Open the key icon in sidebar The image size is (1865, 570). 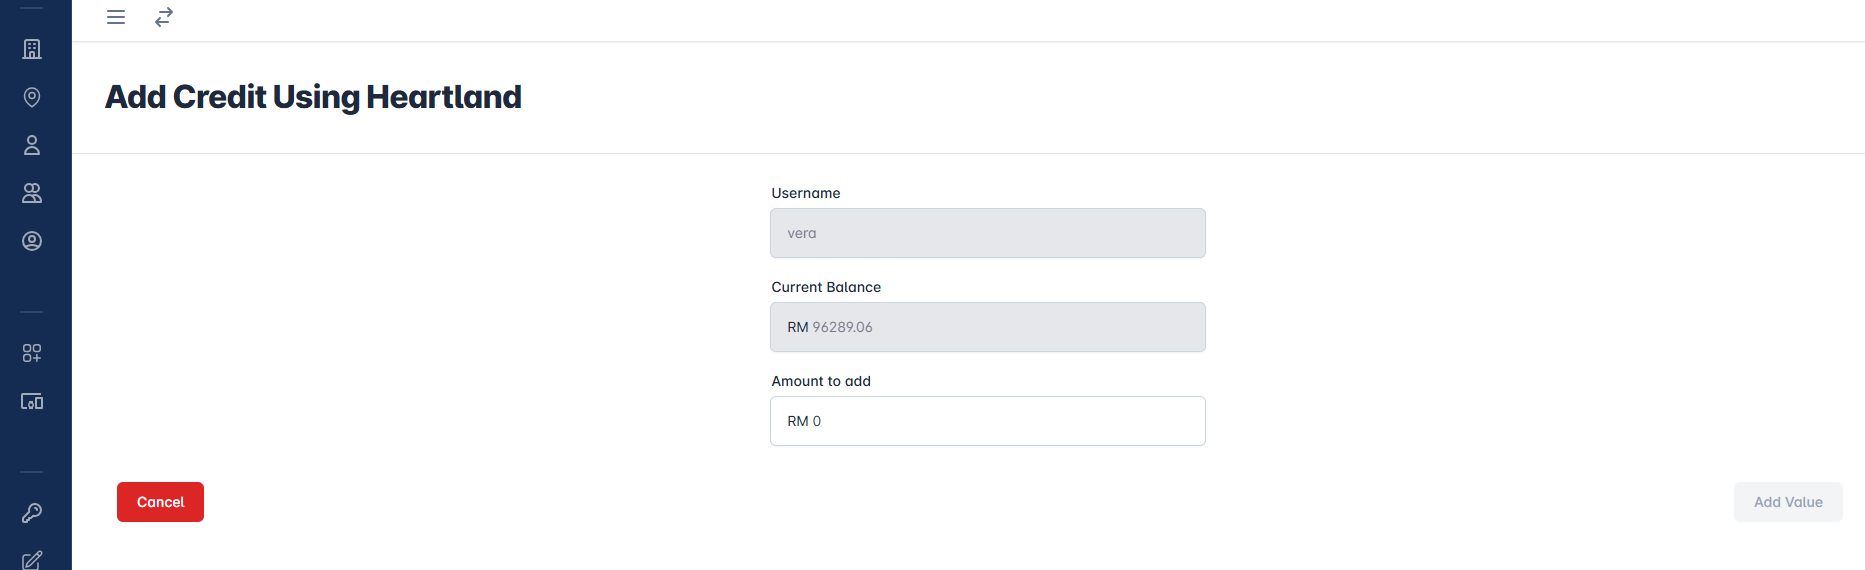[32, 513]
